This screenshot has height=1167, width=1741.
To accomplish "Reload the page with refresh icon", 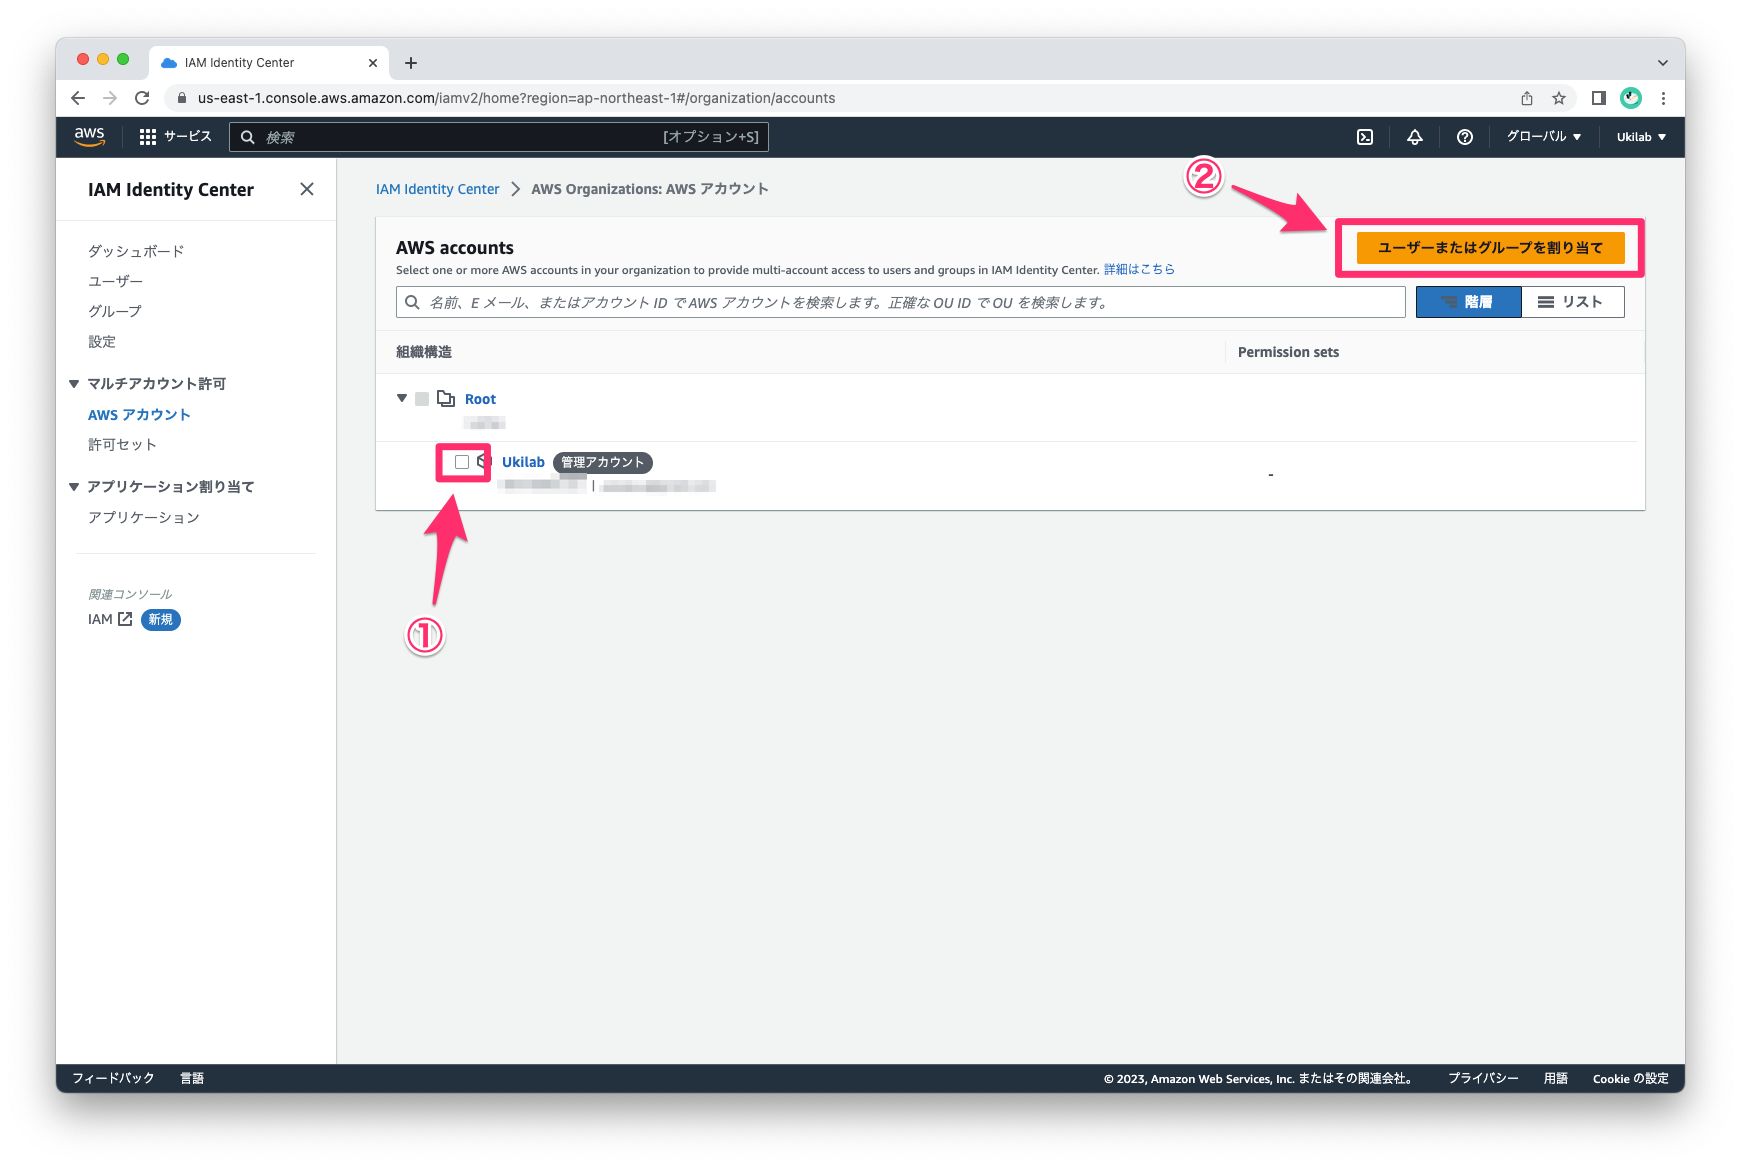I will click(x=142, y=98).
